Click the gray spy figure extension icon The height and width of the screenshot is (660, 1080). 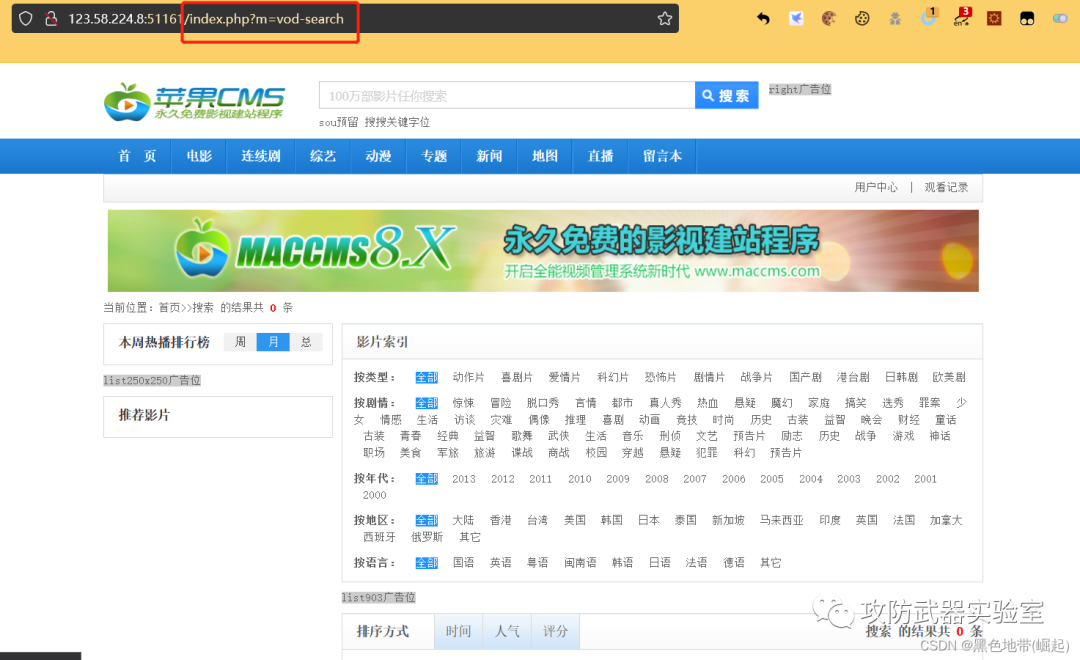pos(895,19)
